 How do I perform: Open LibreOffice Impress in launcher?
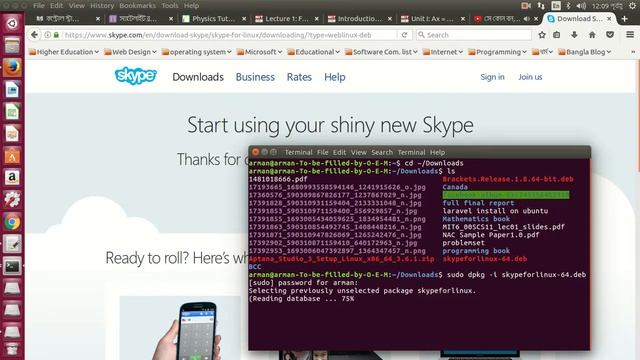click(12, 134)
